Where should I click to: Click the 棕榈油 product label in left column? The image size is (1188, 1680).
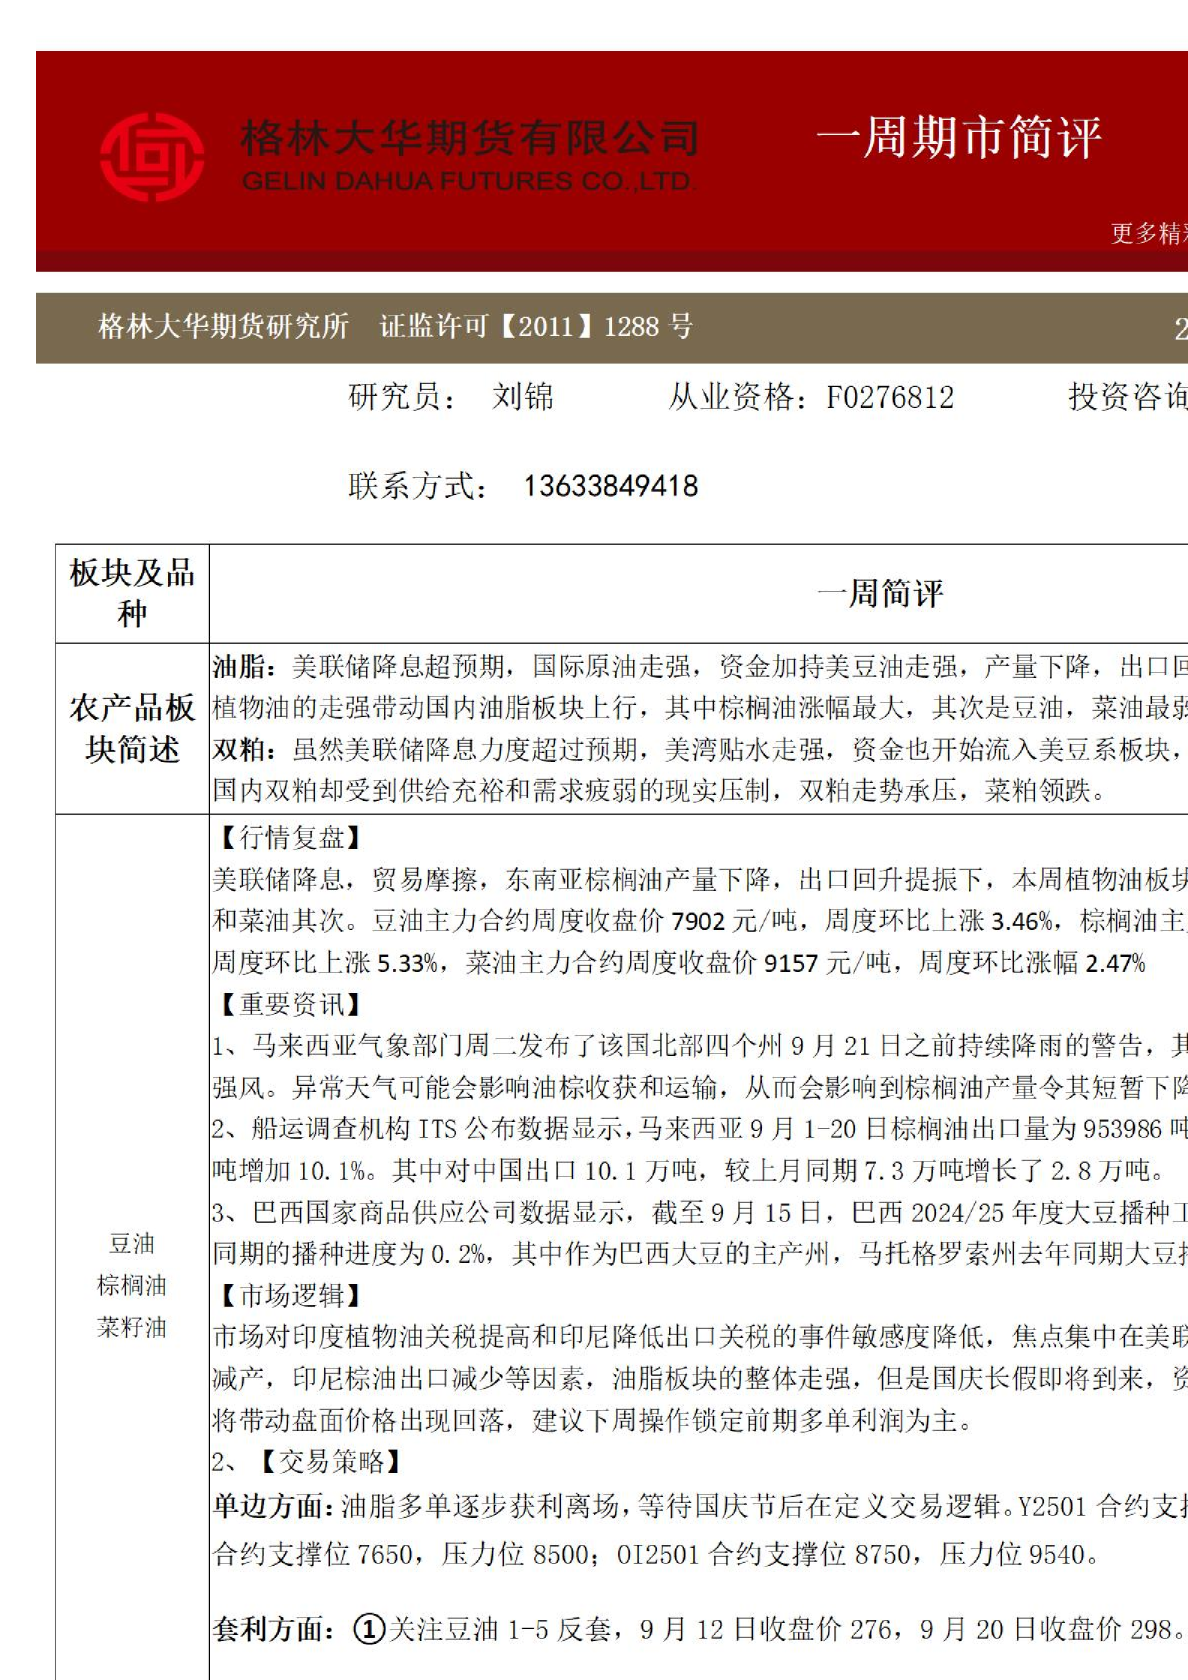pos(132,1285)
